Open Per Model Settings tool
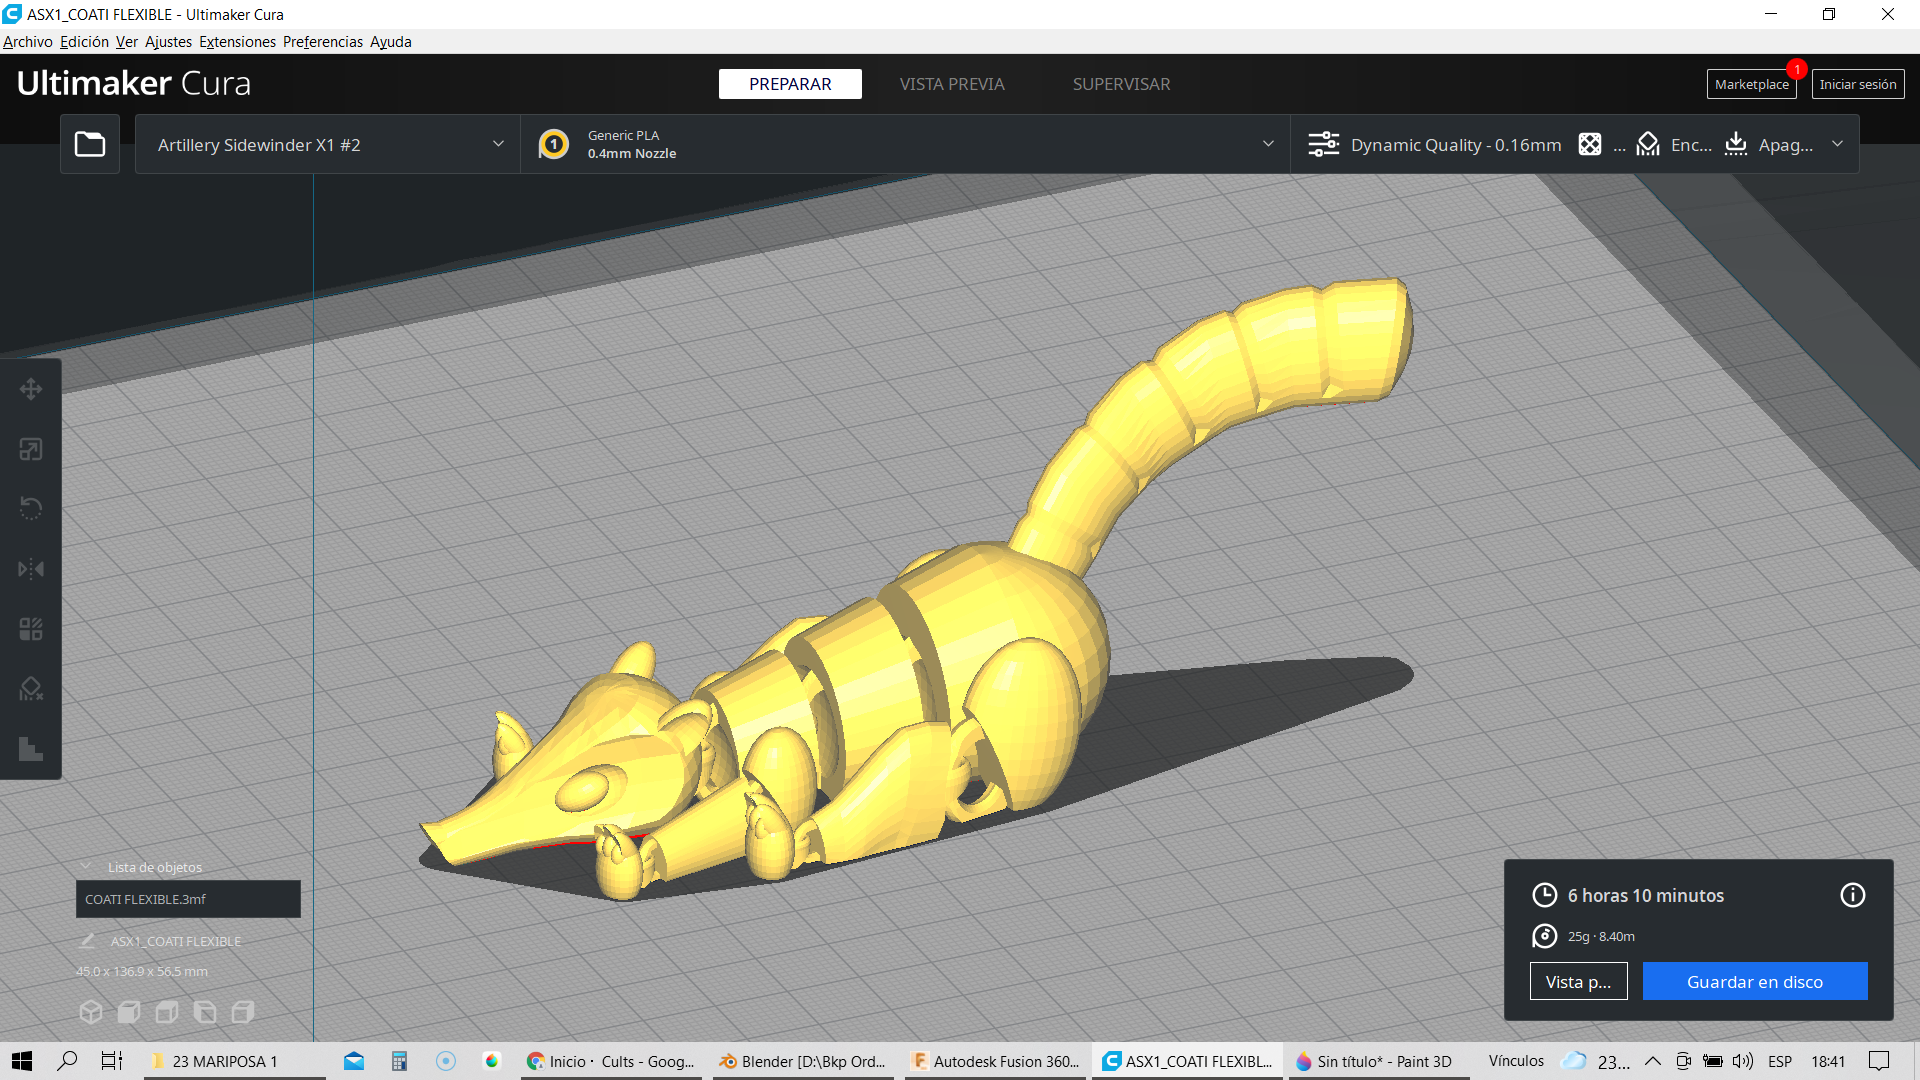This screenshot has width=1920, height=1080. (31, 629)
